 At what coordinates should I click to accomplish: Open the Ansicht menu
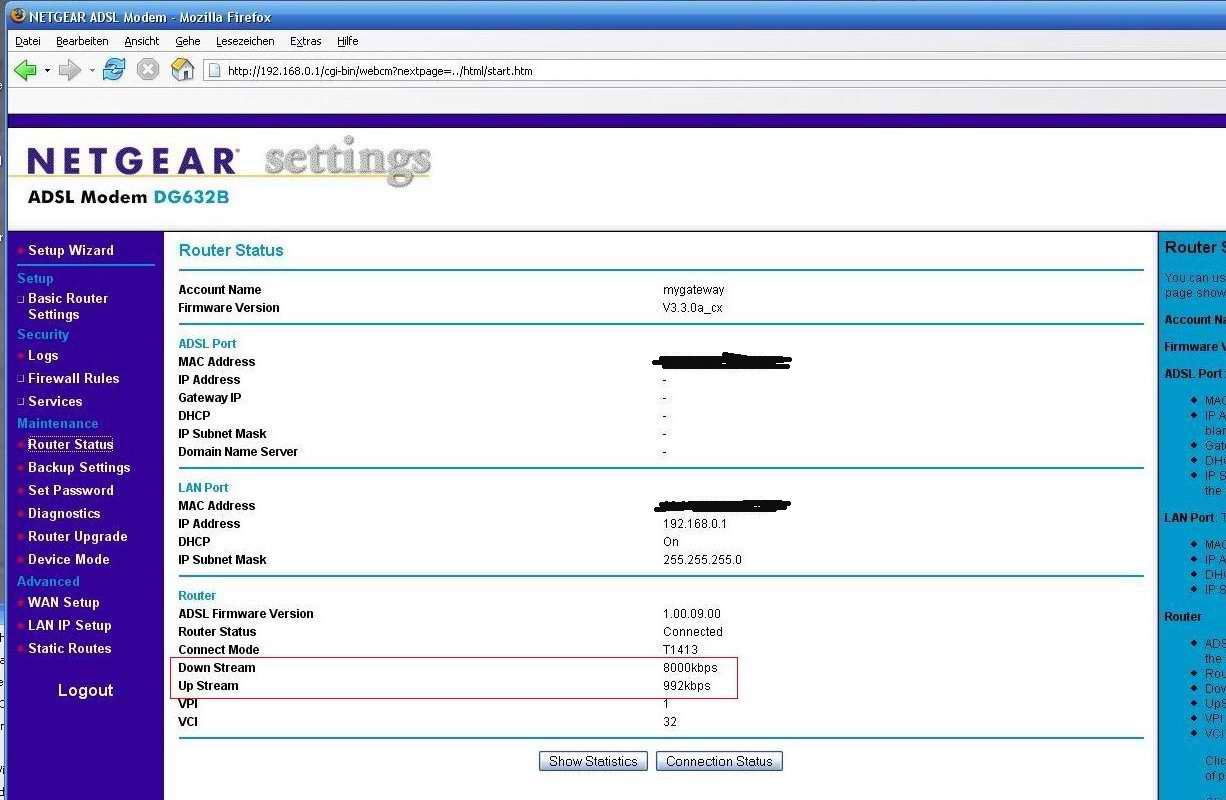tap(142, 41)
